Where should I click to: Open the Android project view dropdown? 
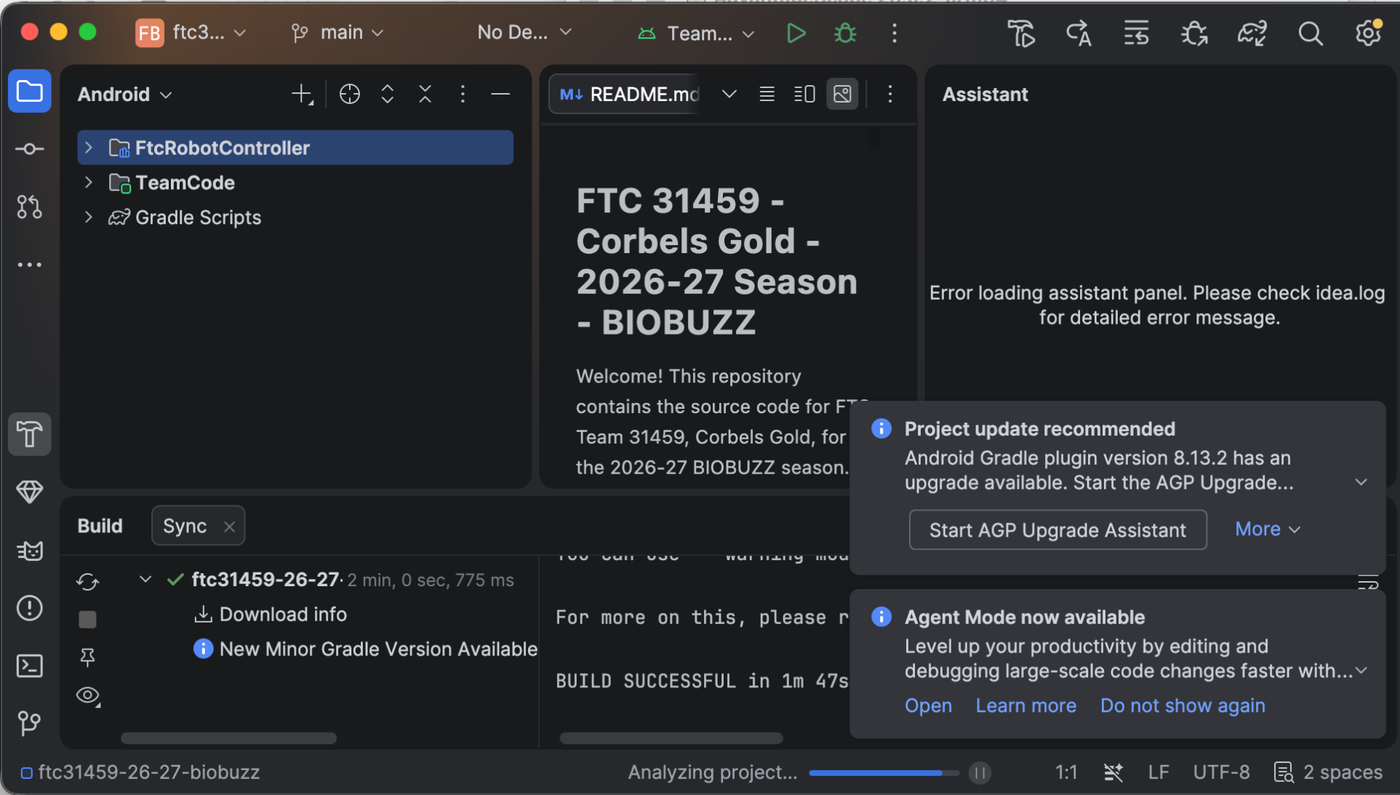pos(125,94)
